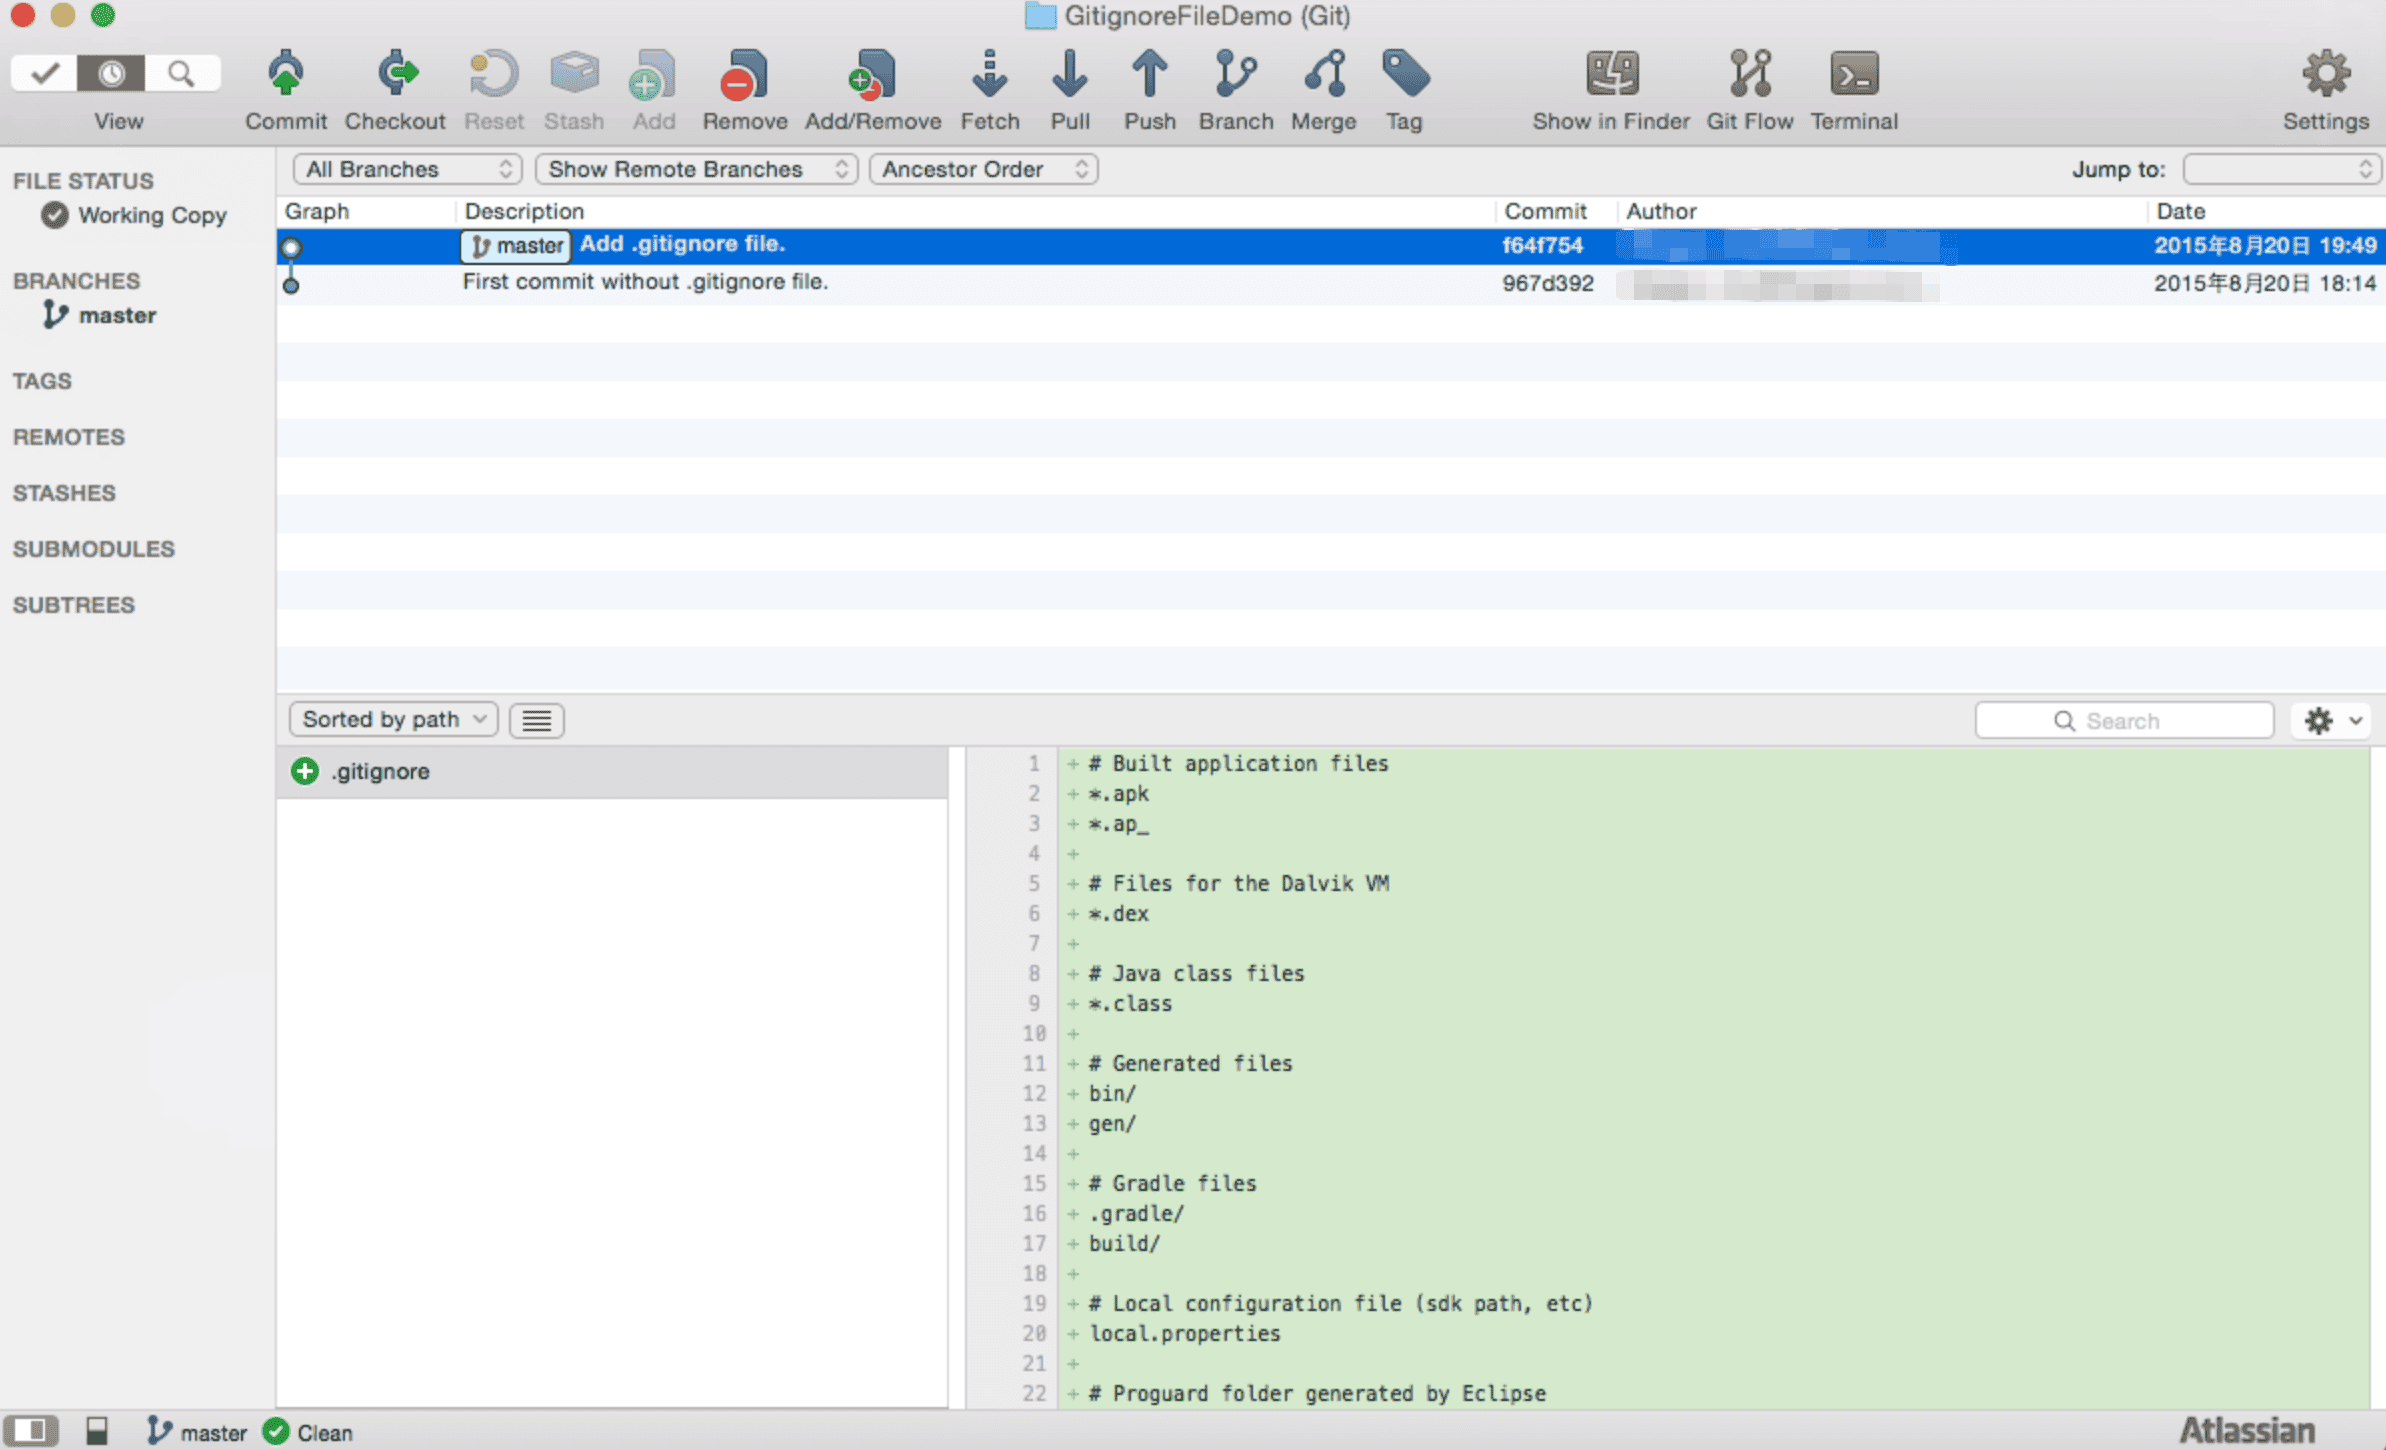Open the Sorted by path dropdown
Viewport: 2386px width, 1450px height.
tap(394, 720)
